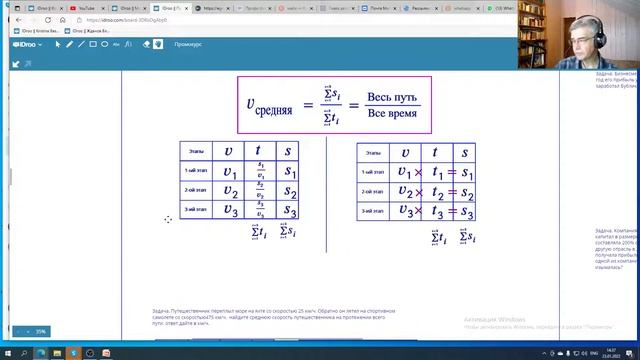Viewport: 640px width, 360px height.
Task: Open the clock app on taskbar
Action: 90,353
